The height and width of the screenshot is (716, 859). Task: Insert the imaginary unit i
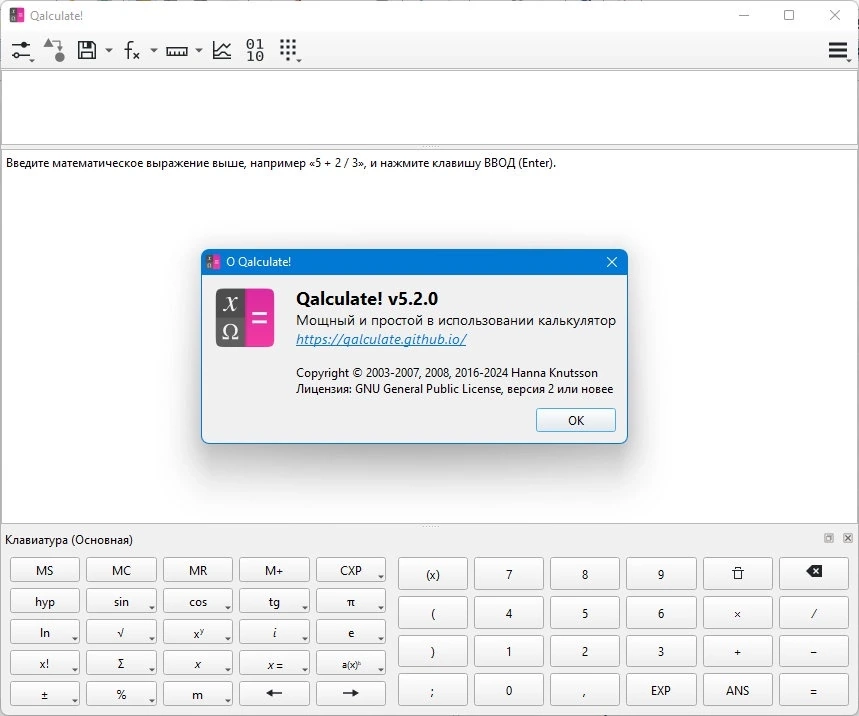pyautogui.click(x=274, y=633)
